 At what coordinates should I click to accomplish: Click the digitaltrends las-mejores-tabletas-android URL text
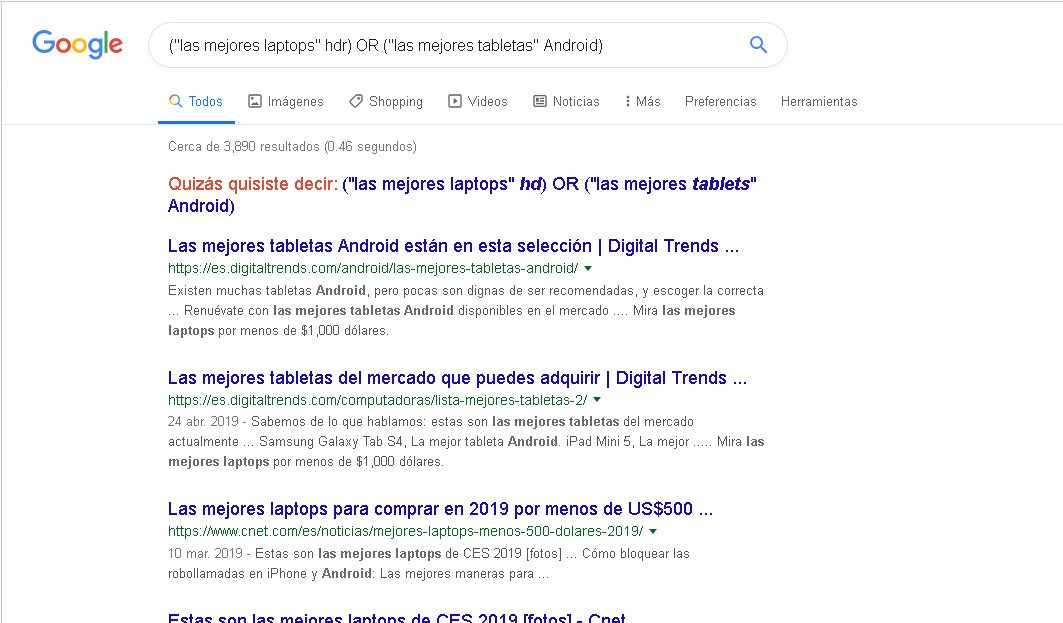[372, 268]
